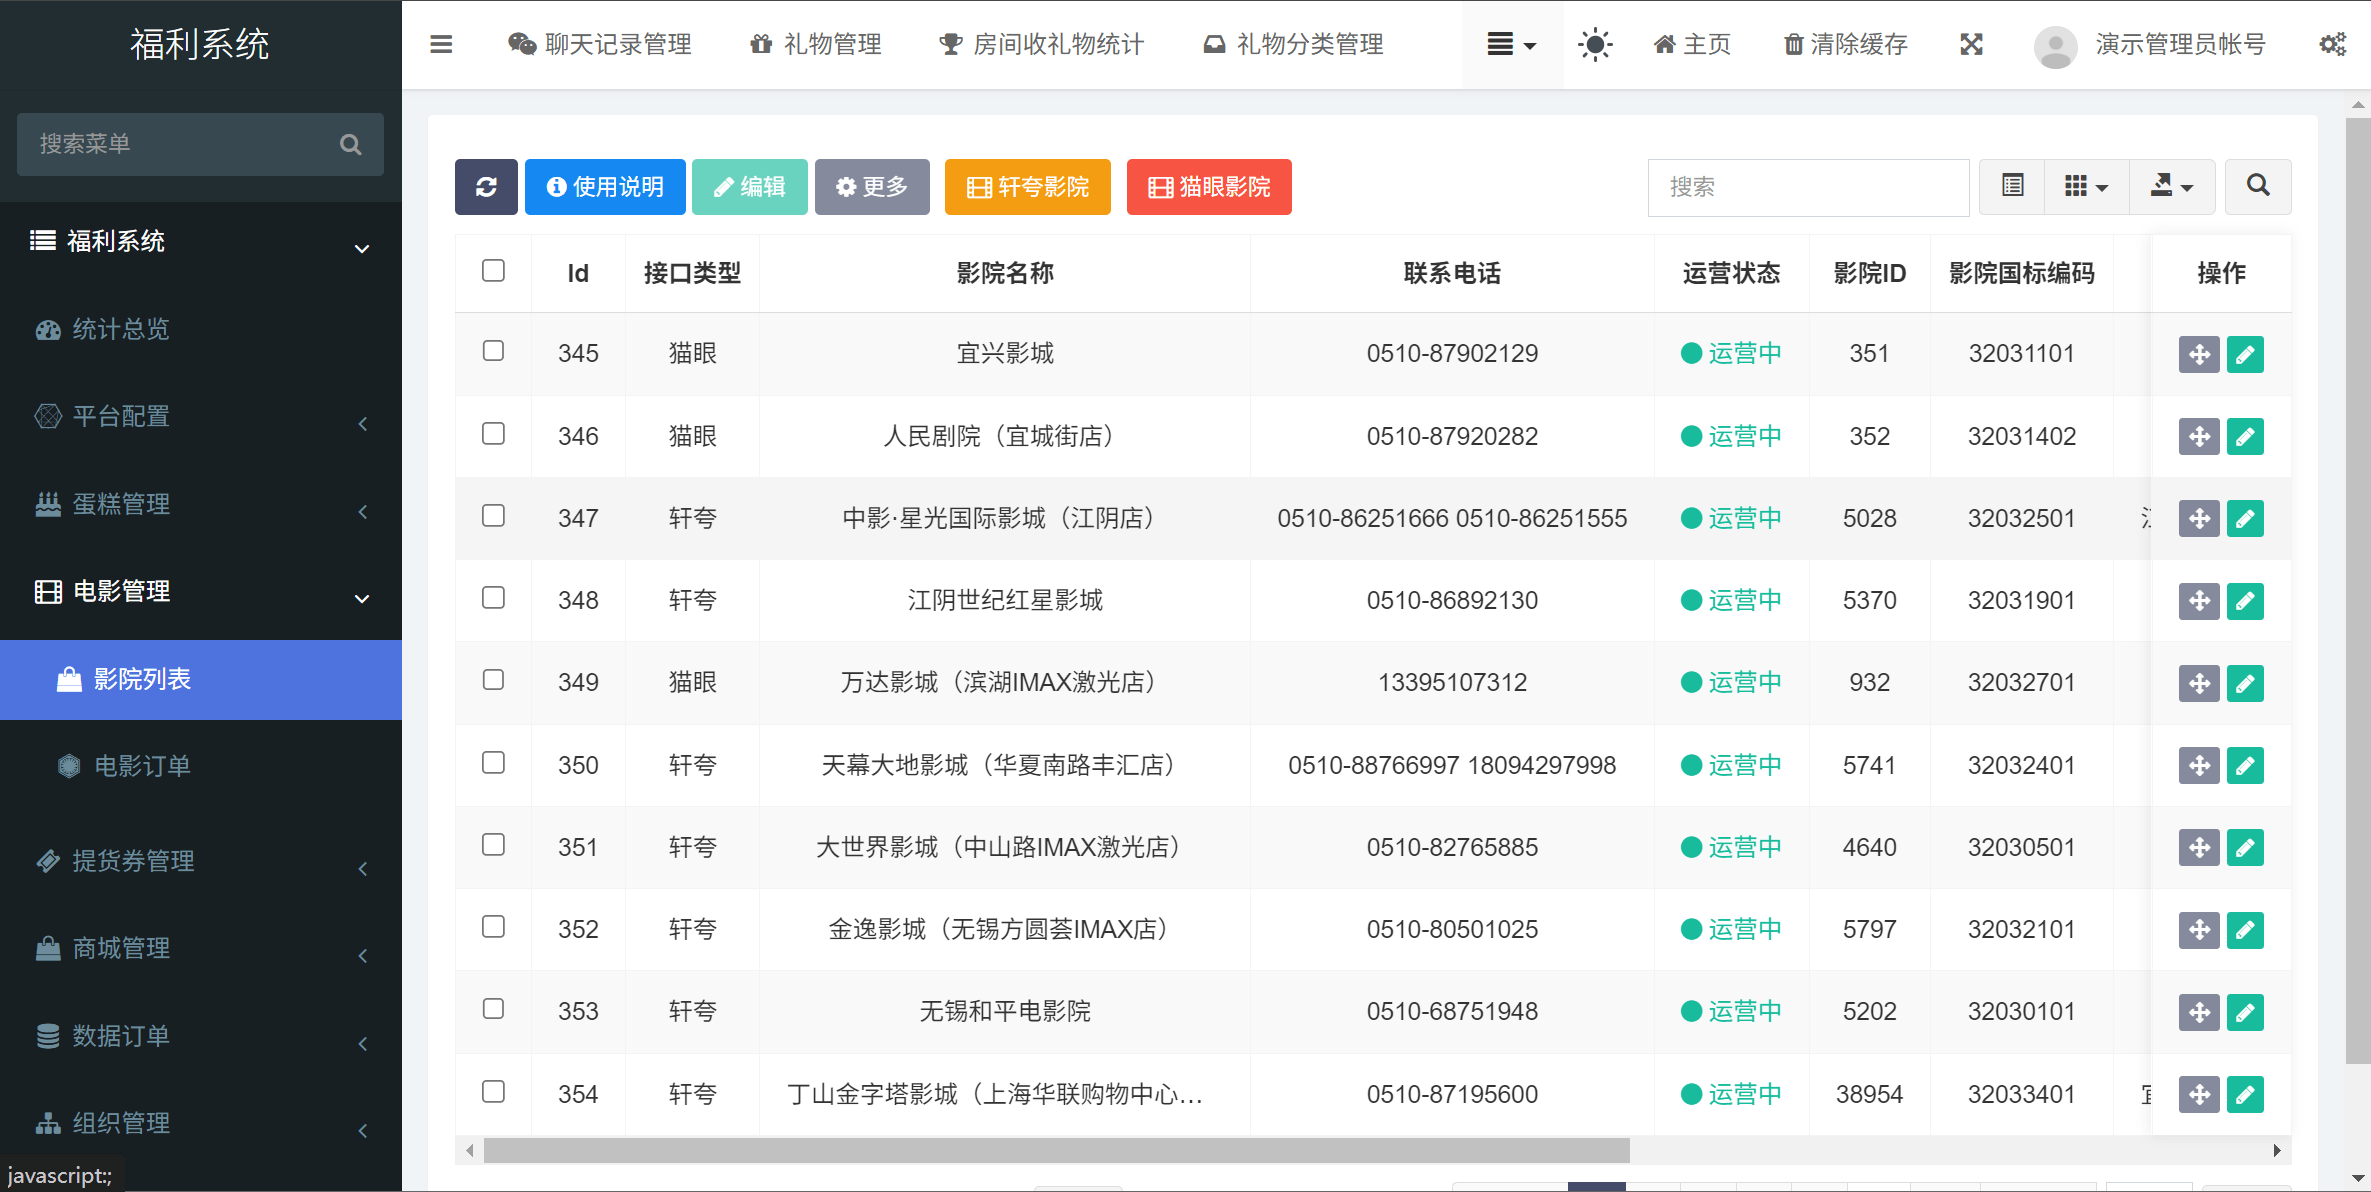Click the 清除缓存 link
2371x1192 pixels.
coord(1846,44)
